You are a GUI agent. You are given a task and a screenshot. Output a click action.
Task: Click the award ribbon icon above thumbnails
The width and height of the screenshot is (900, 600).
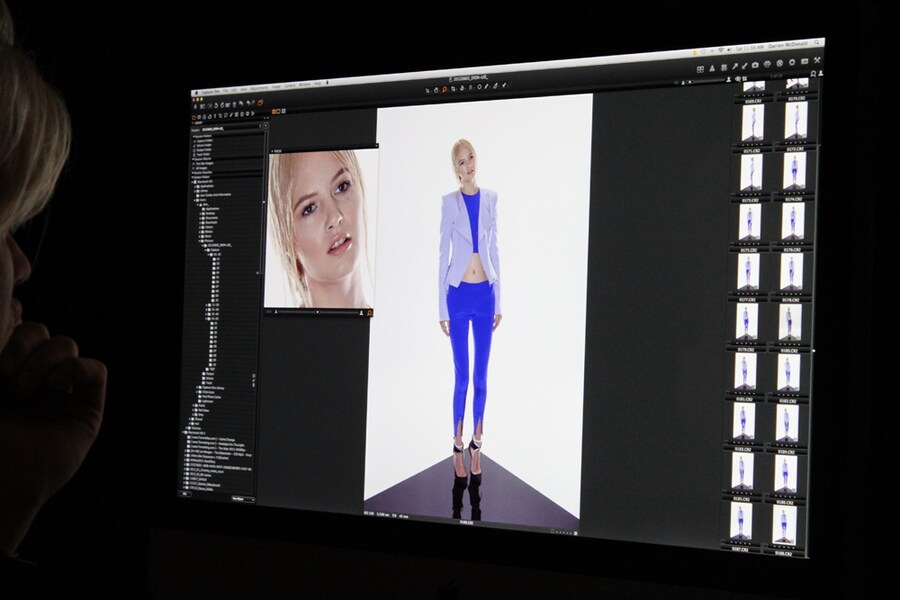[x=813, y=74]
